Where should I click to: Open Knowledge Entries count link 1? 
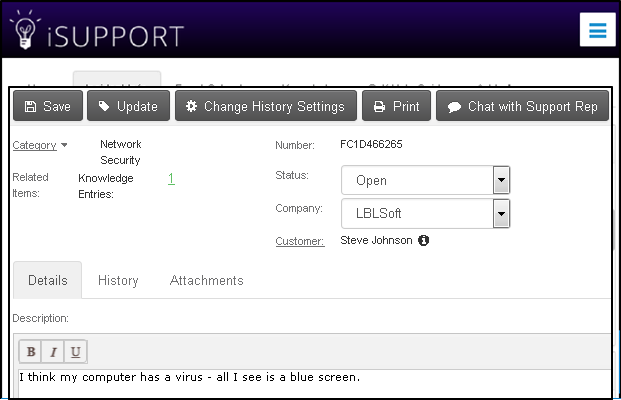point(171,179)
